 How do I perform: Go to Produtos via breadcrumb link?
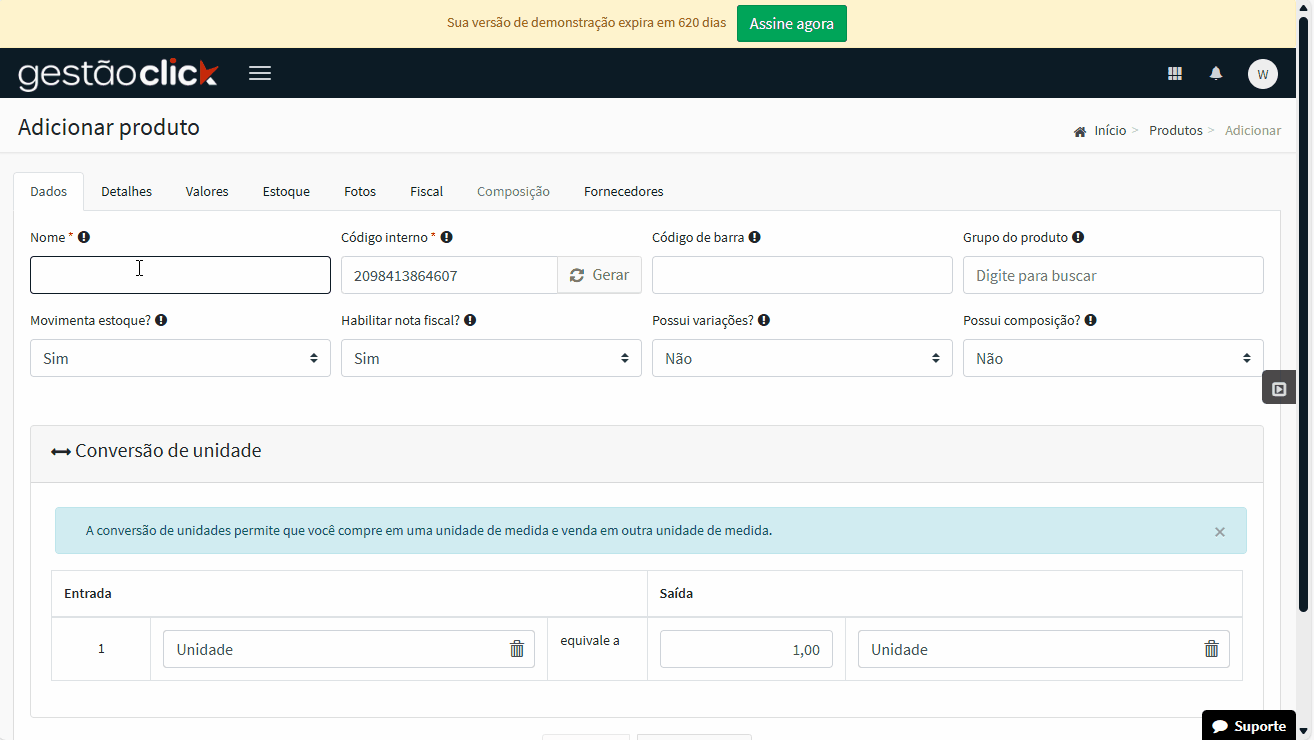(1175, 130)
